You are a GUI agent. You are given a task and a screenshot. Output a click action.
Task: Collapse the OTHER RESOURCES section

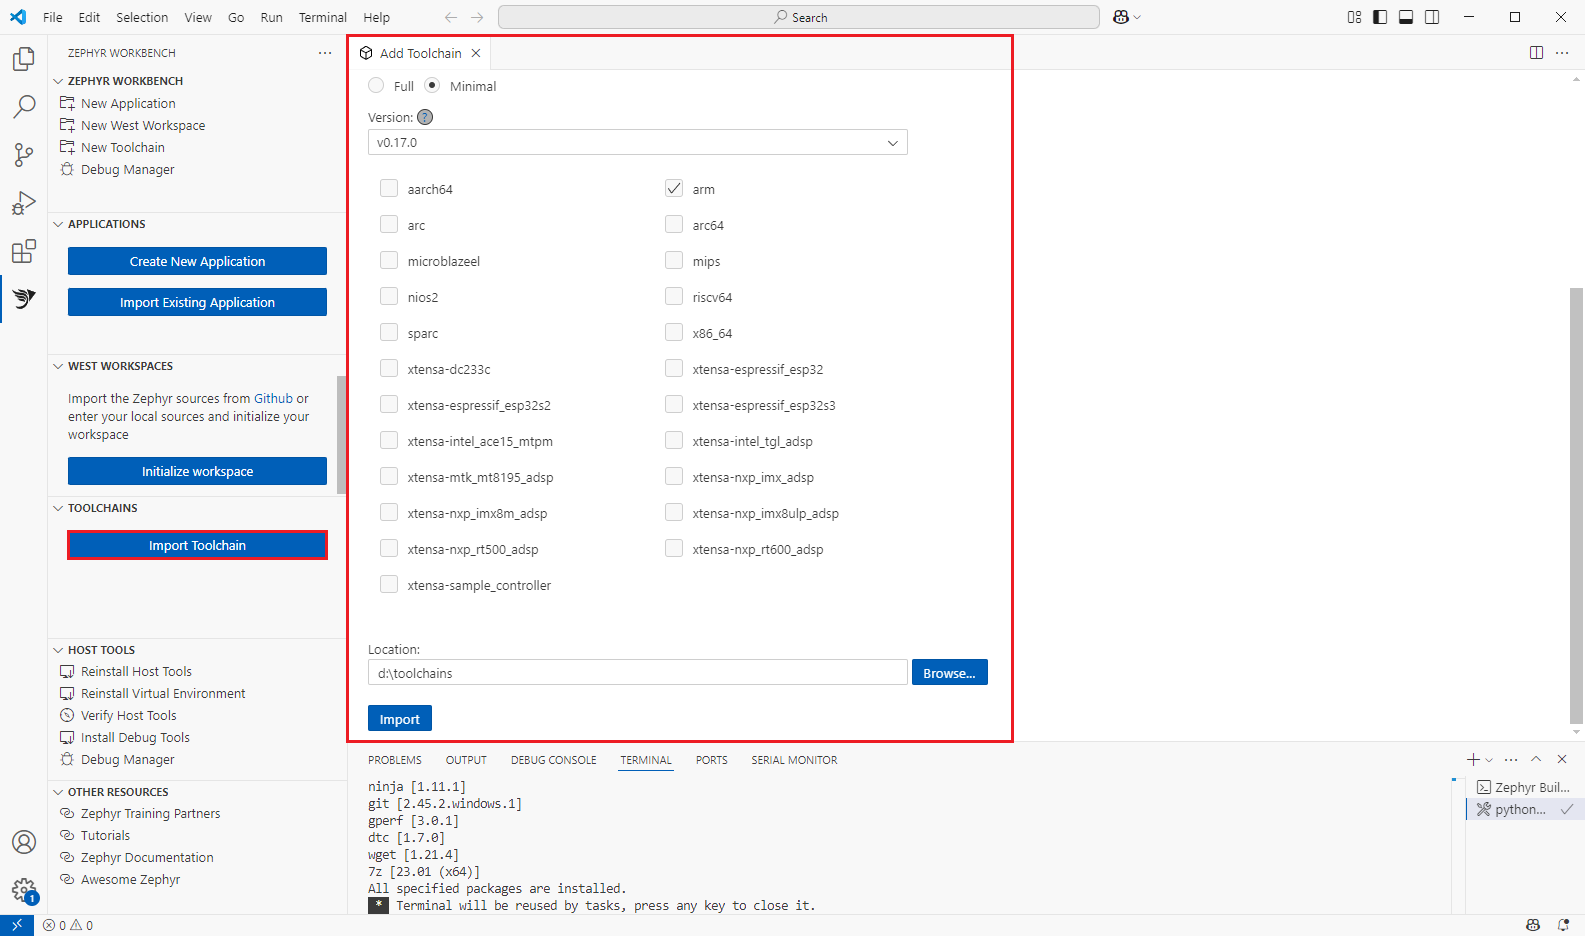click(58, 792)
